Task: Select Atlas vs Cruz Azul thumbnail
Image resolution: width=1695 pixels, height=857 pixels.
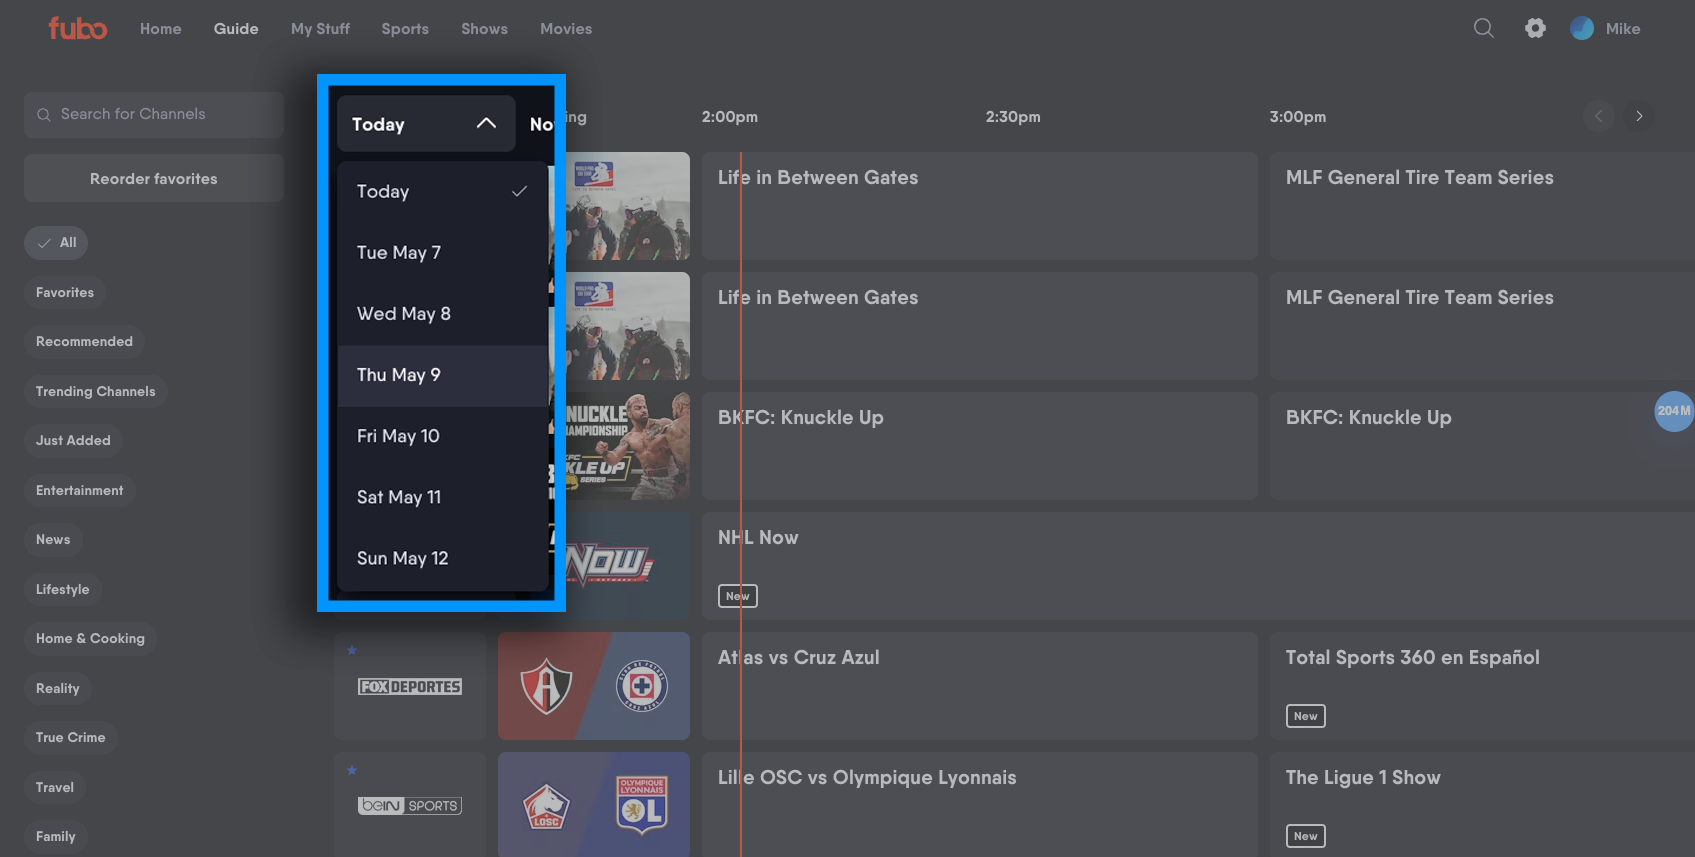Action: tap(594, 687)
